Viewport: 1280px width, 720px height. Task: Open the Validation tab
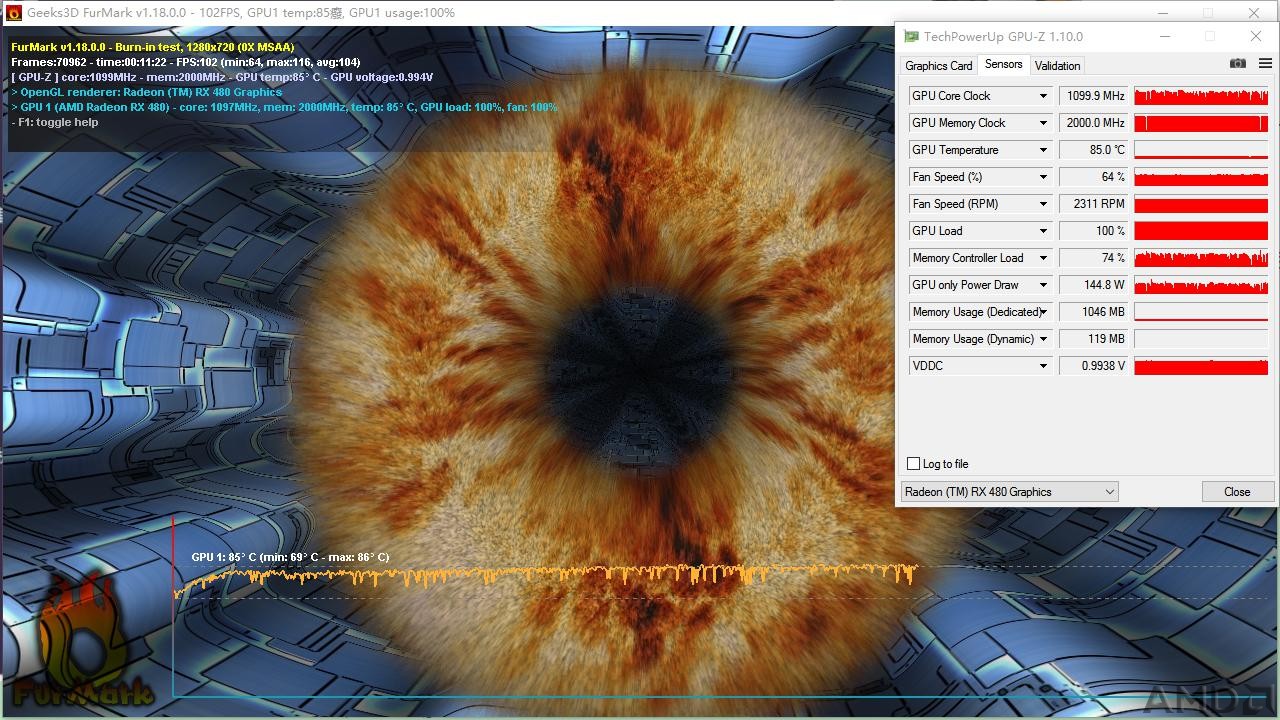click(x=1057, y=66)
